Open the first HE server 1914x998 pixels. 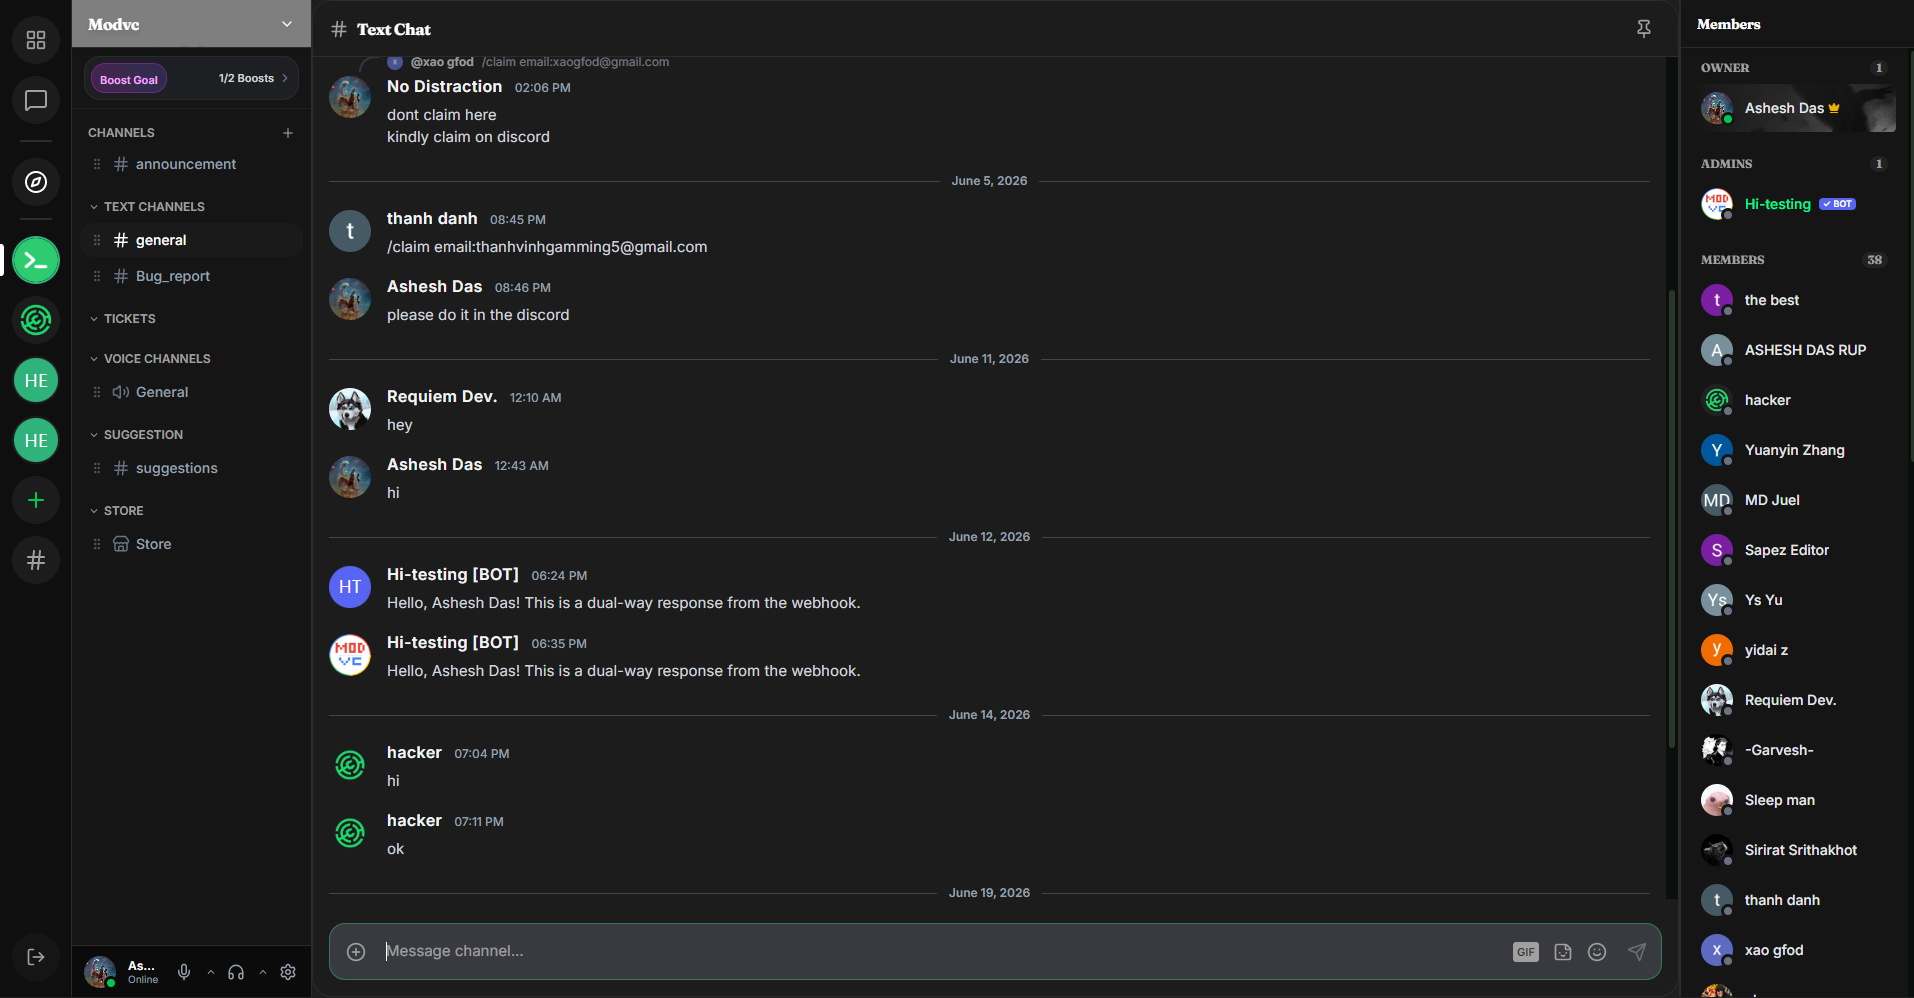tap(36, 380)
